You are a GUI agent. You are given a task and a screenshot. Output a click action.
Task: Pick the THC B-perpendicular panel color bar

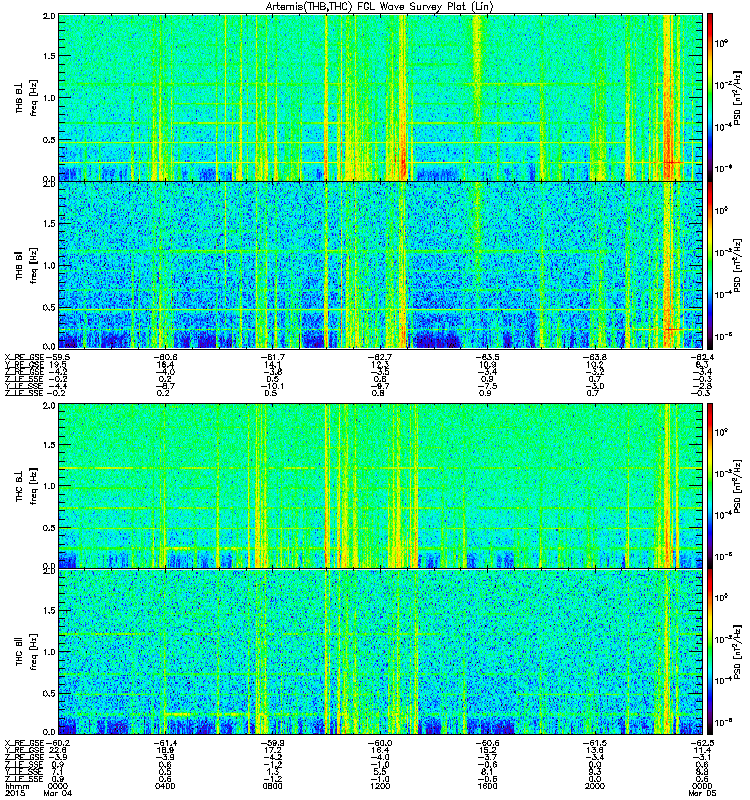click(710, 485)
